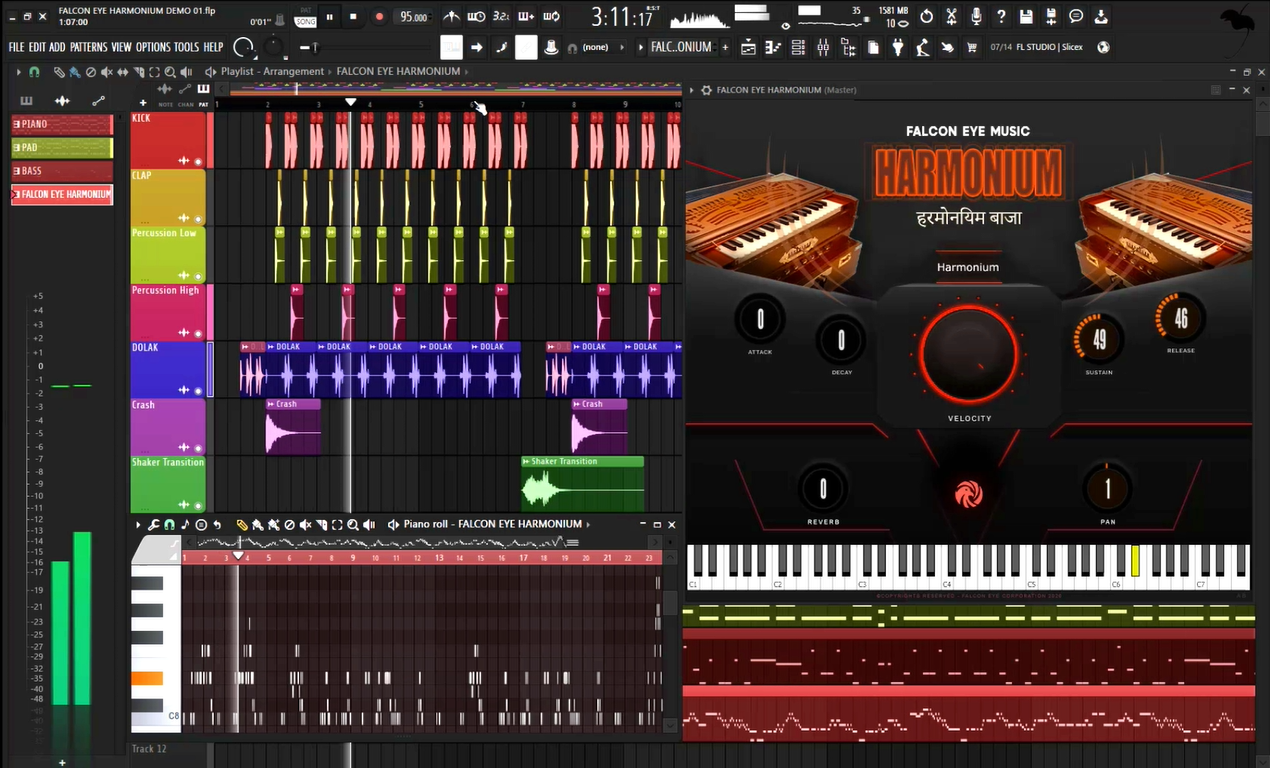The height and width of the screenshot is (768, 1270).
Task: Click the large red VELOCITY knob
Action: pos(968,355)
